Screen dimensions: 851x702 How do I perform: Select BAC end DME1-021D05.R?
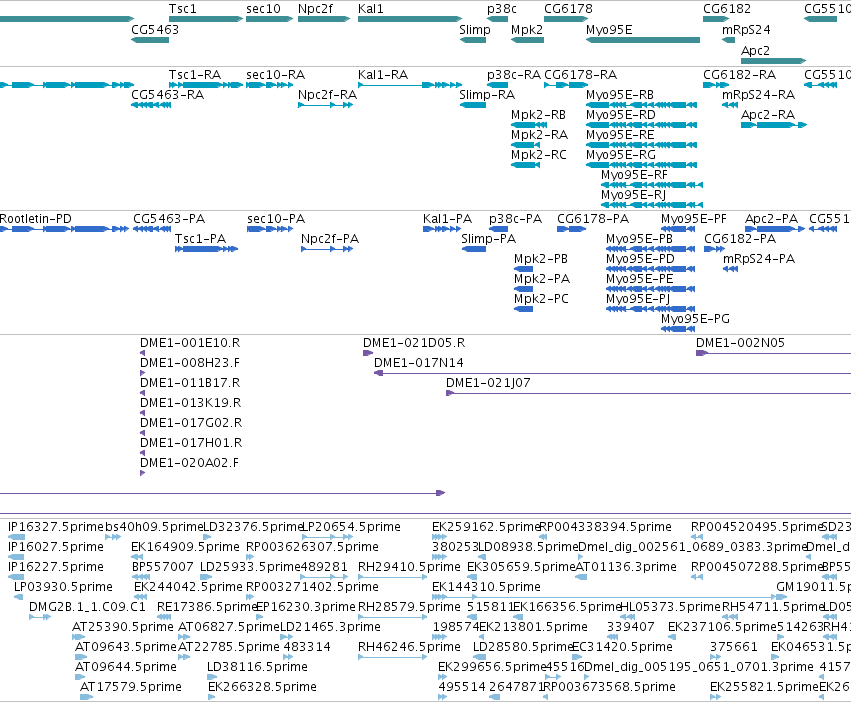click(414, 343)
